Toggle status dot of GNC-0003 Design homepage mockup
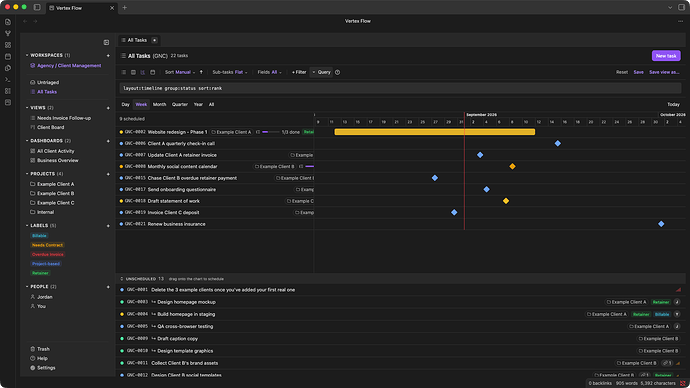The width and height of the screenshot is (690, 388). click(122, 302)
